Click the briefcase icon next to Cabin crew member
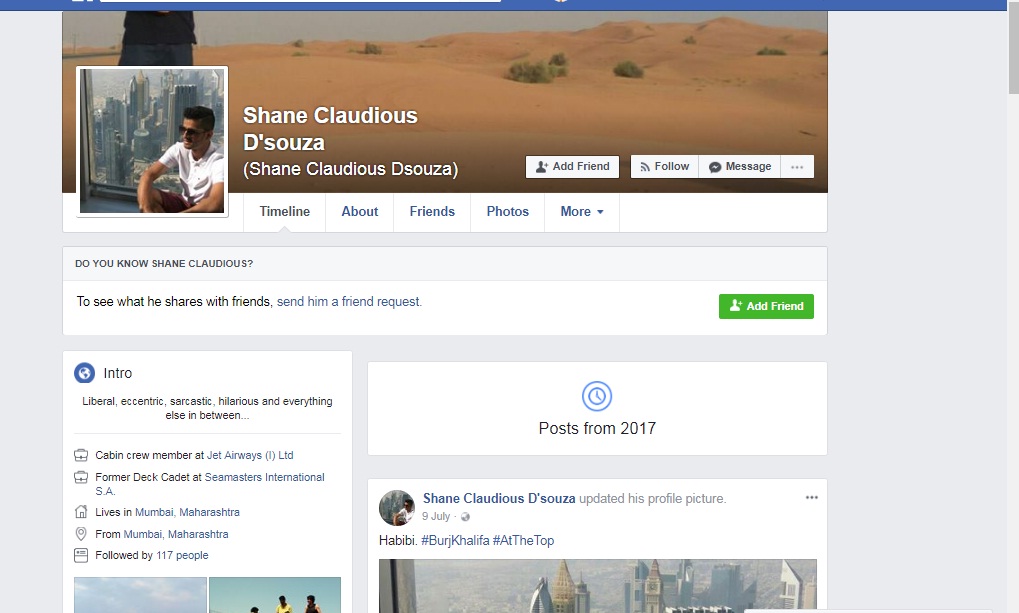 [x=81, y=455]
